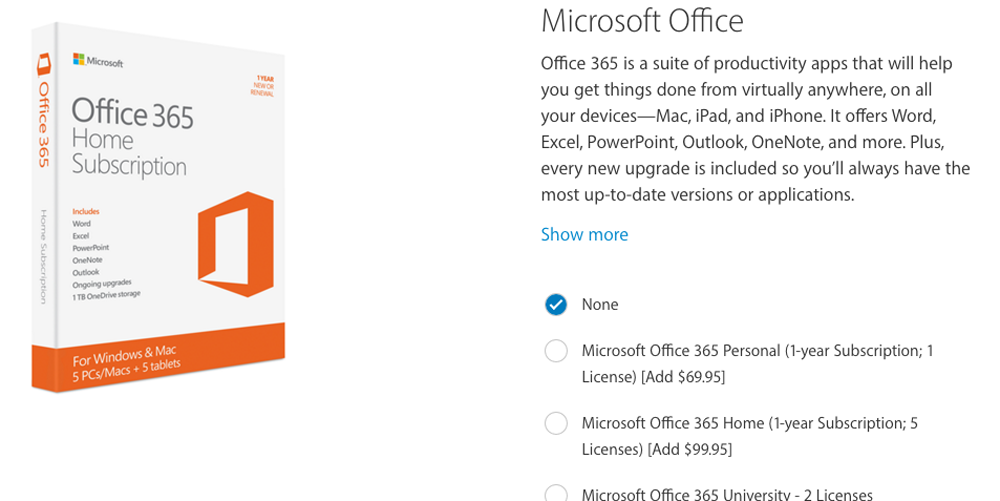Click the Includes app list on the box
Viewport: 1000px width, 501px height.
103,254
